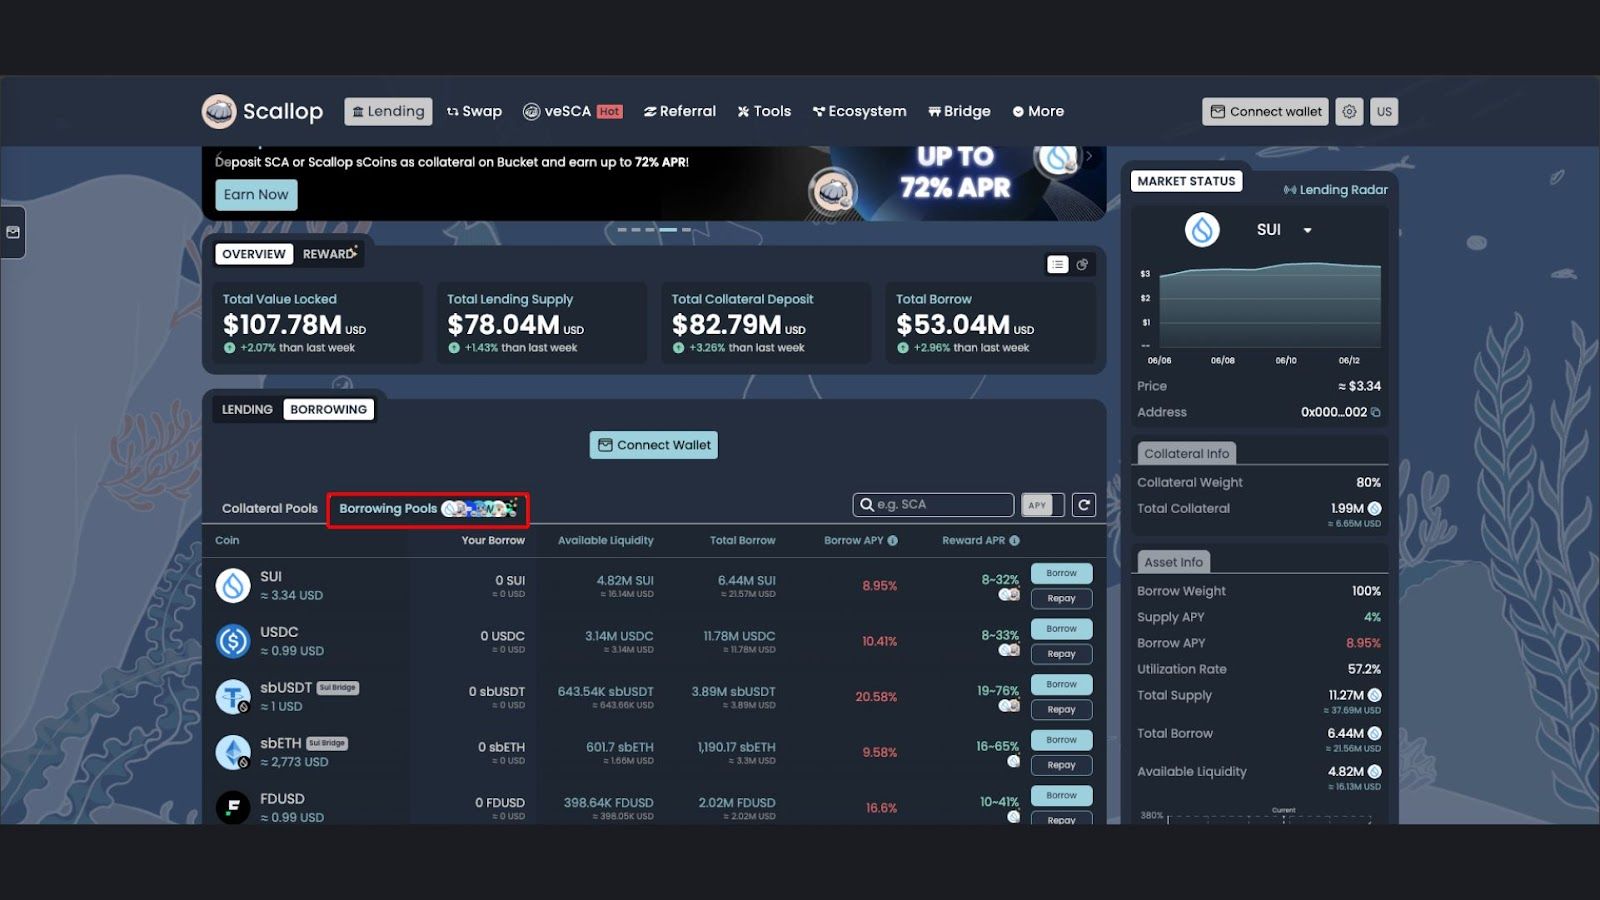The image size is (1600, 900).
Task: Switch to the REWARD tab
Action: click(x=329, y=254)
